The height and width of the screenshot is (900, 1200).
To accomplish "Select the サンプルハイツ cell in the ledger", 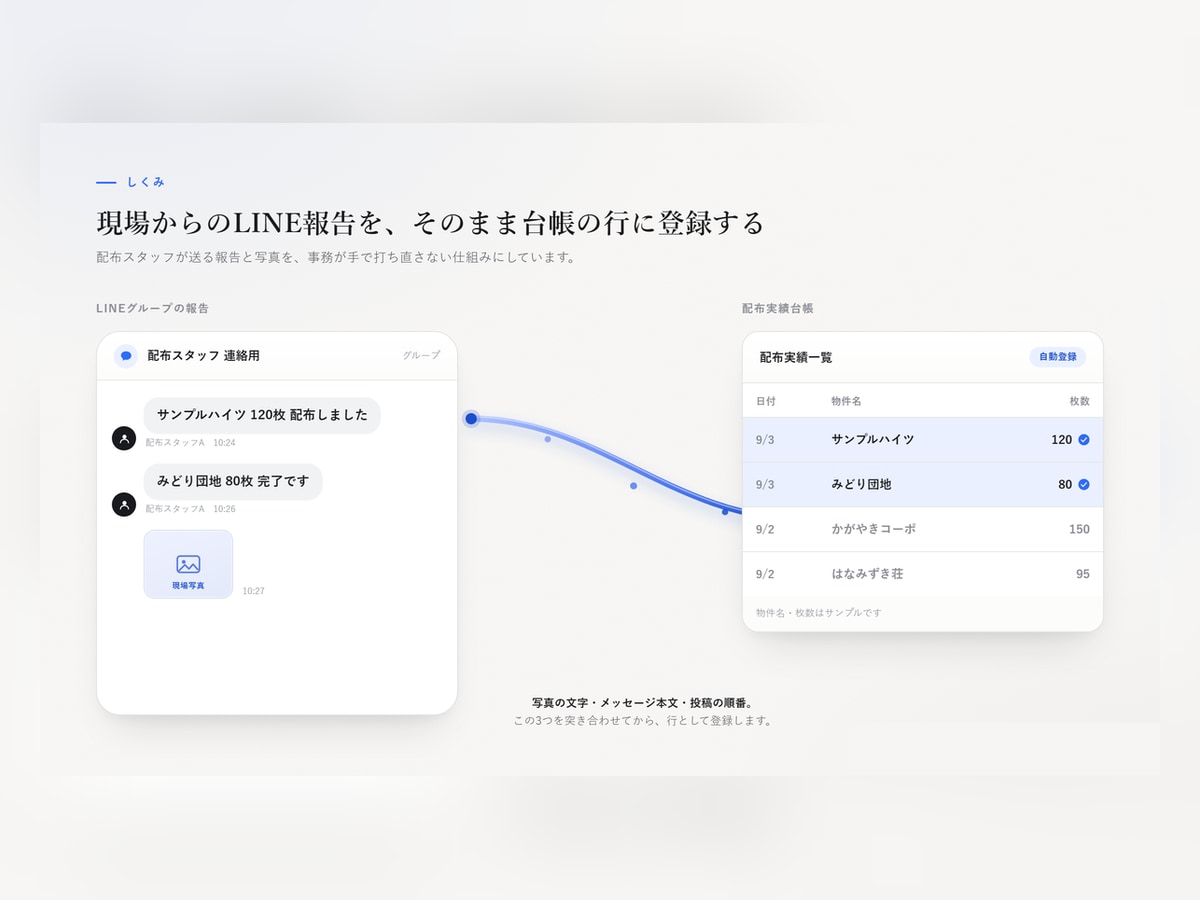I will (x=873, y=439).
